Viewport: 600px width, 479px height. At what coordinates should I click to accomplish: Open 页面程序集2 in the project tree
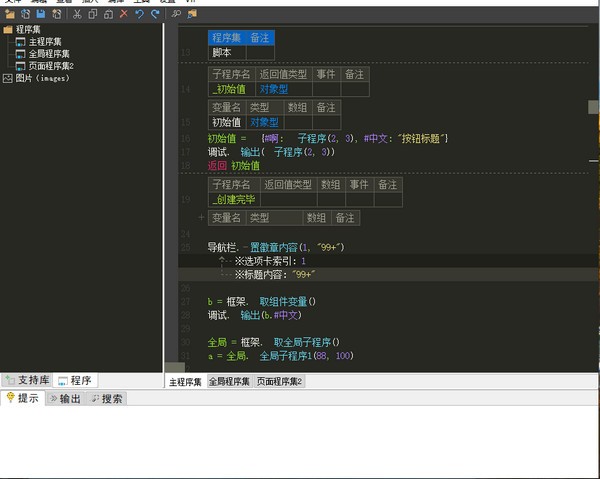click(x=51, y=66)
